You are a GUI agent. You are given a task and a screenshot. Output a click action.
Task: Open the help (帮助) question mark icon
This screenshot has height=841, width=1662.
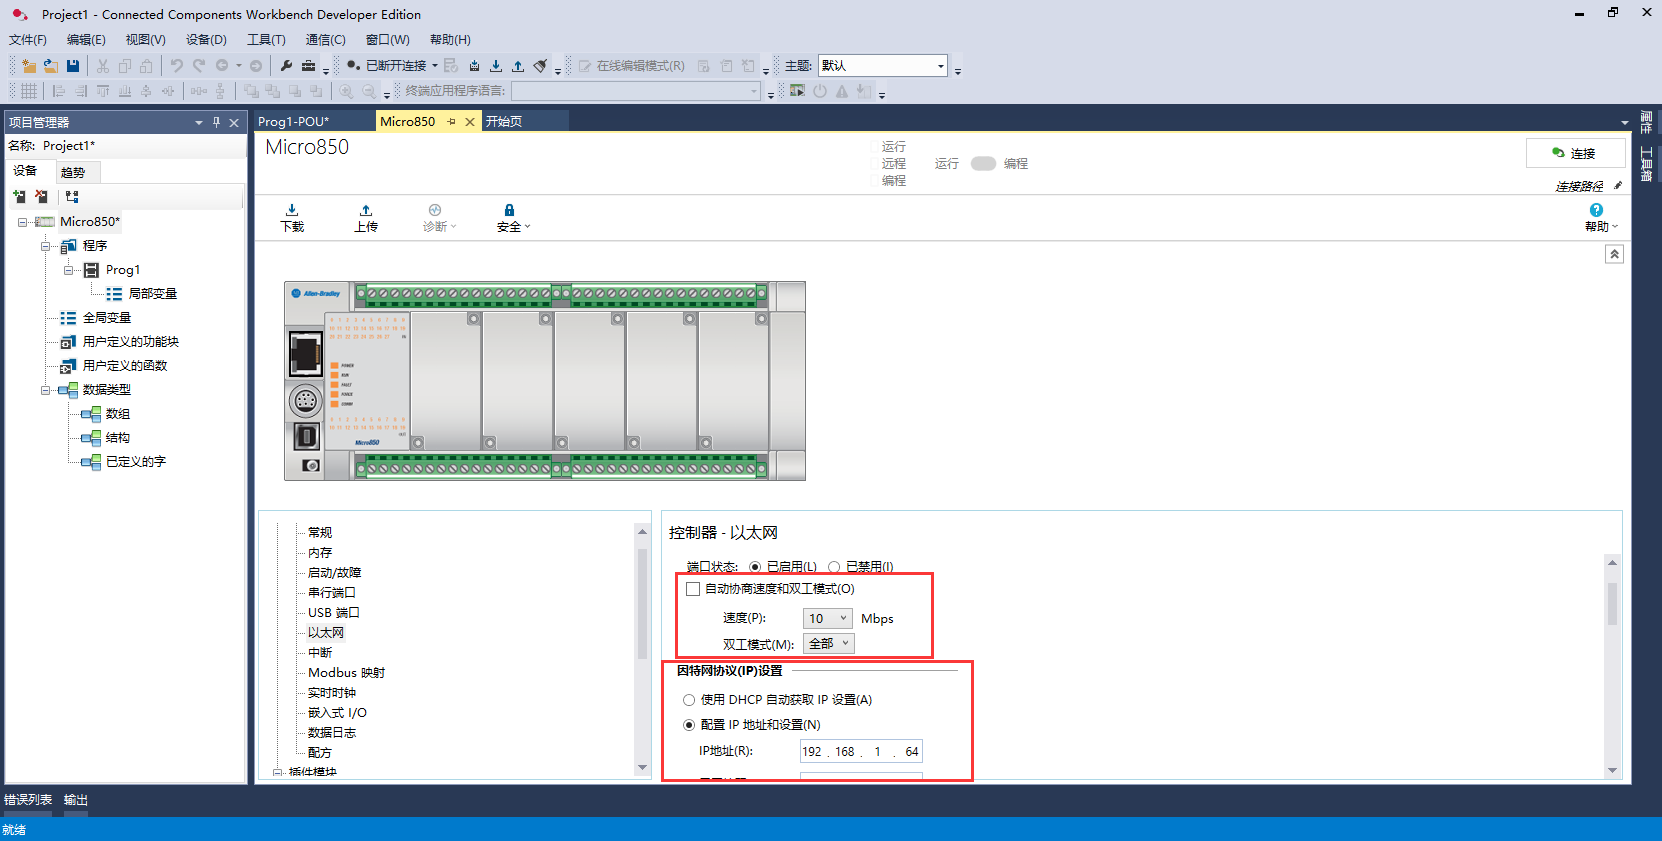click(x=1596, y=216)
